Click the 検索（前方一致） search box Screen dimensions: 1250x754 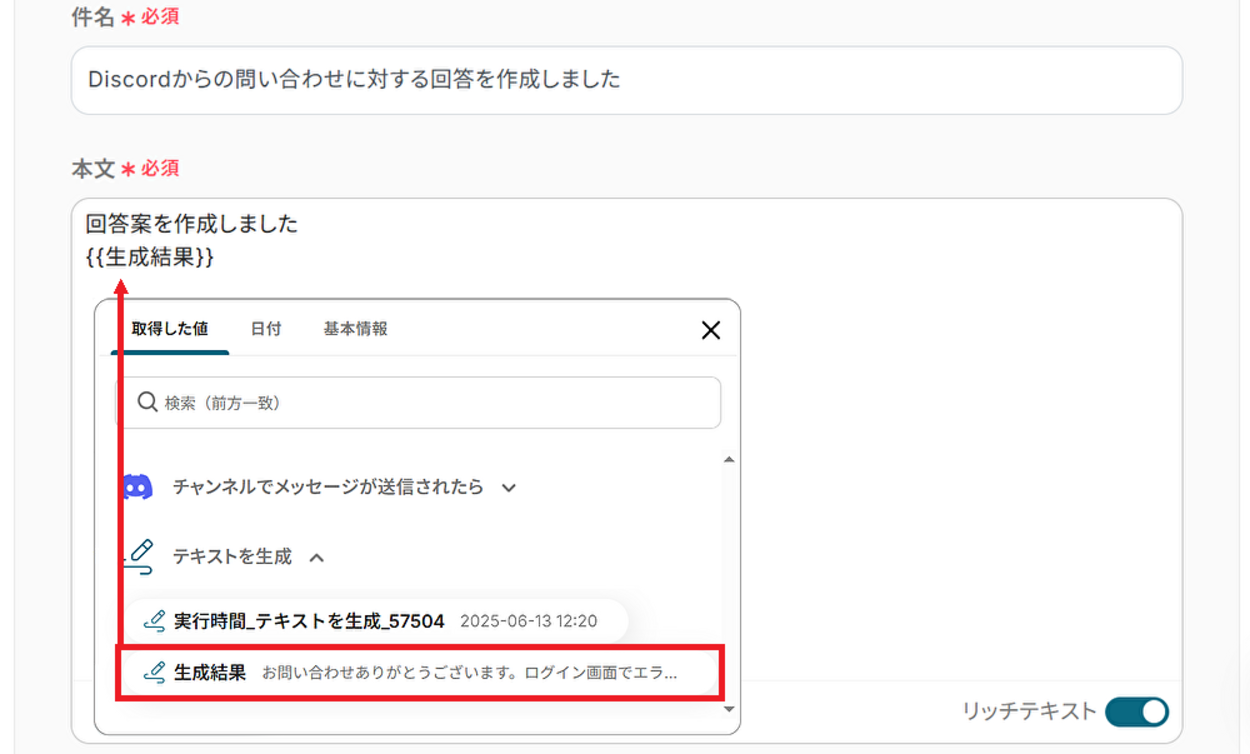pyautogui.click(x=420, y=403)
